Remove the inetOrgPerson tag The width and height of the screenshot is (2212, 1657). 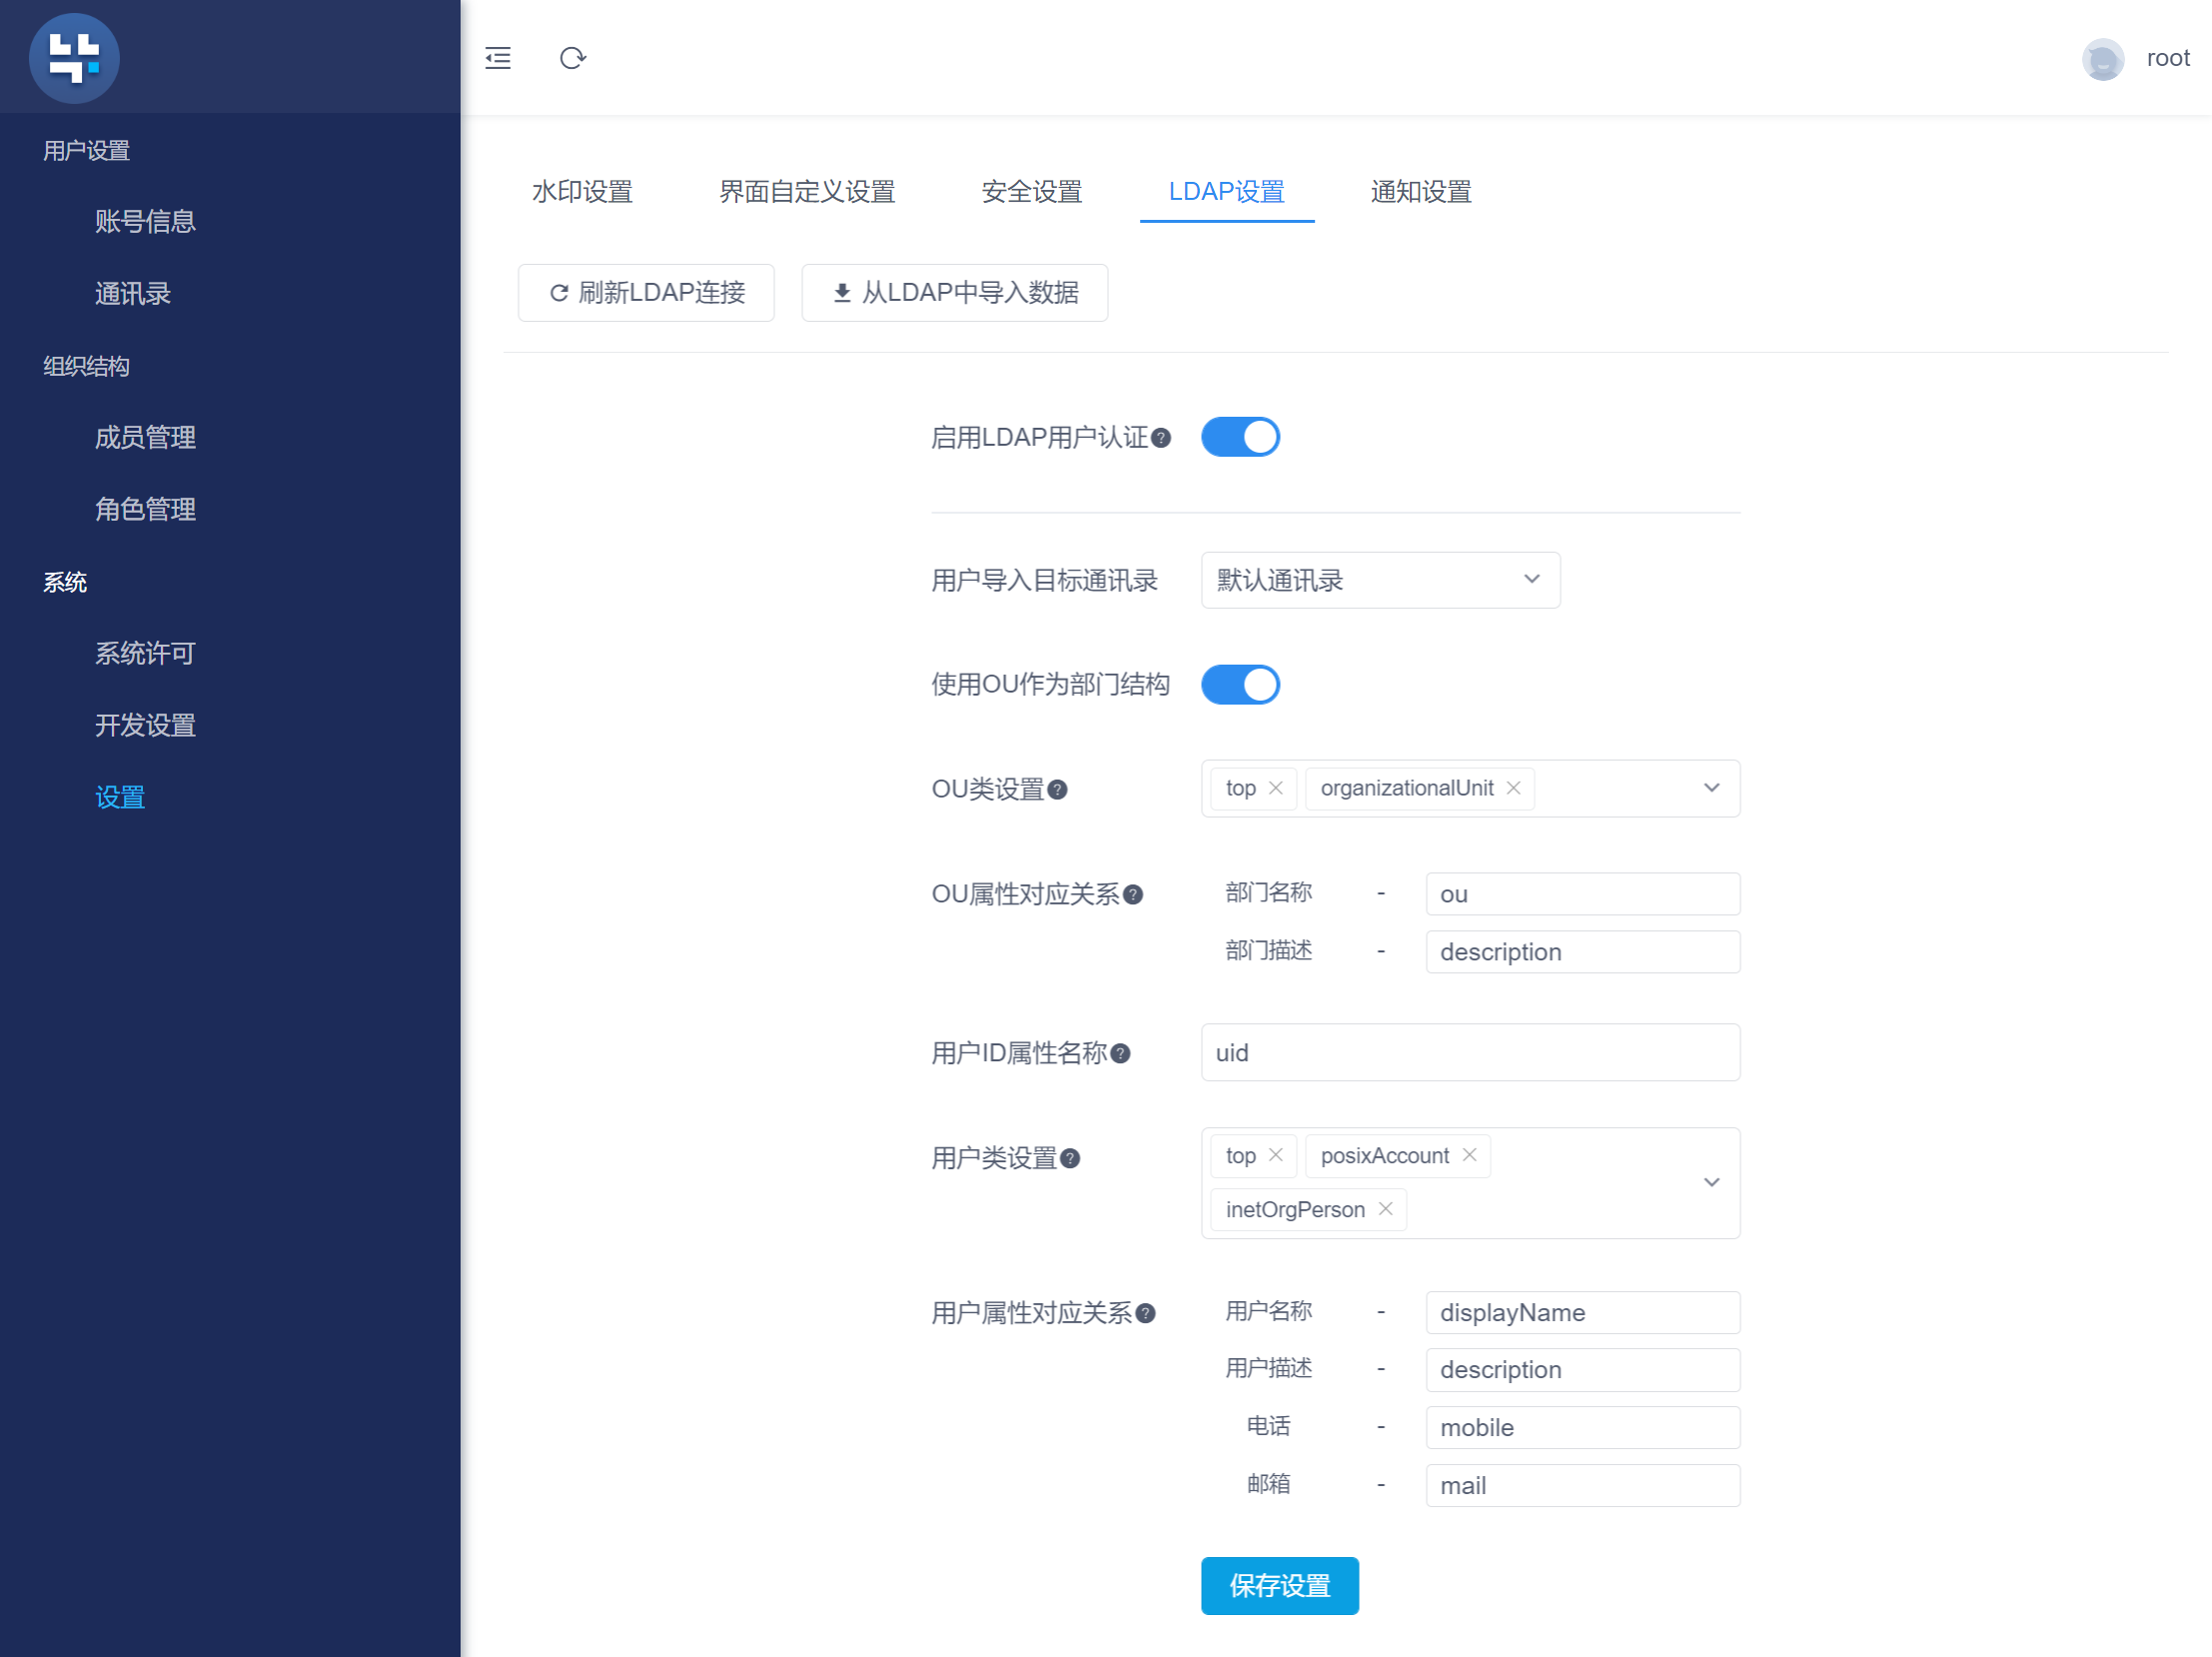click(x=1385, y=1209)
